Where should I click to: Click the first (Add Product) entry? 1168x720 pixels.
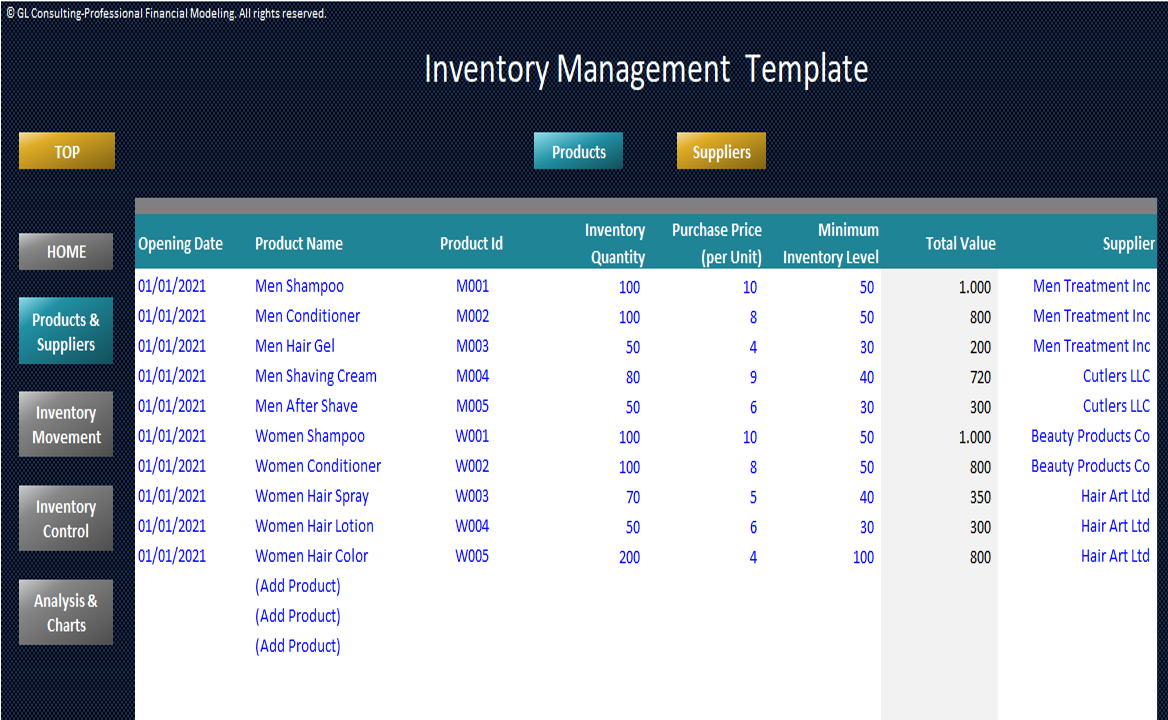(297, 586)
